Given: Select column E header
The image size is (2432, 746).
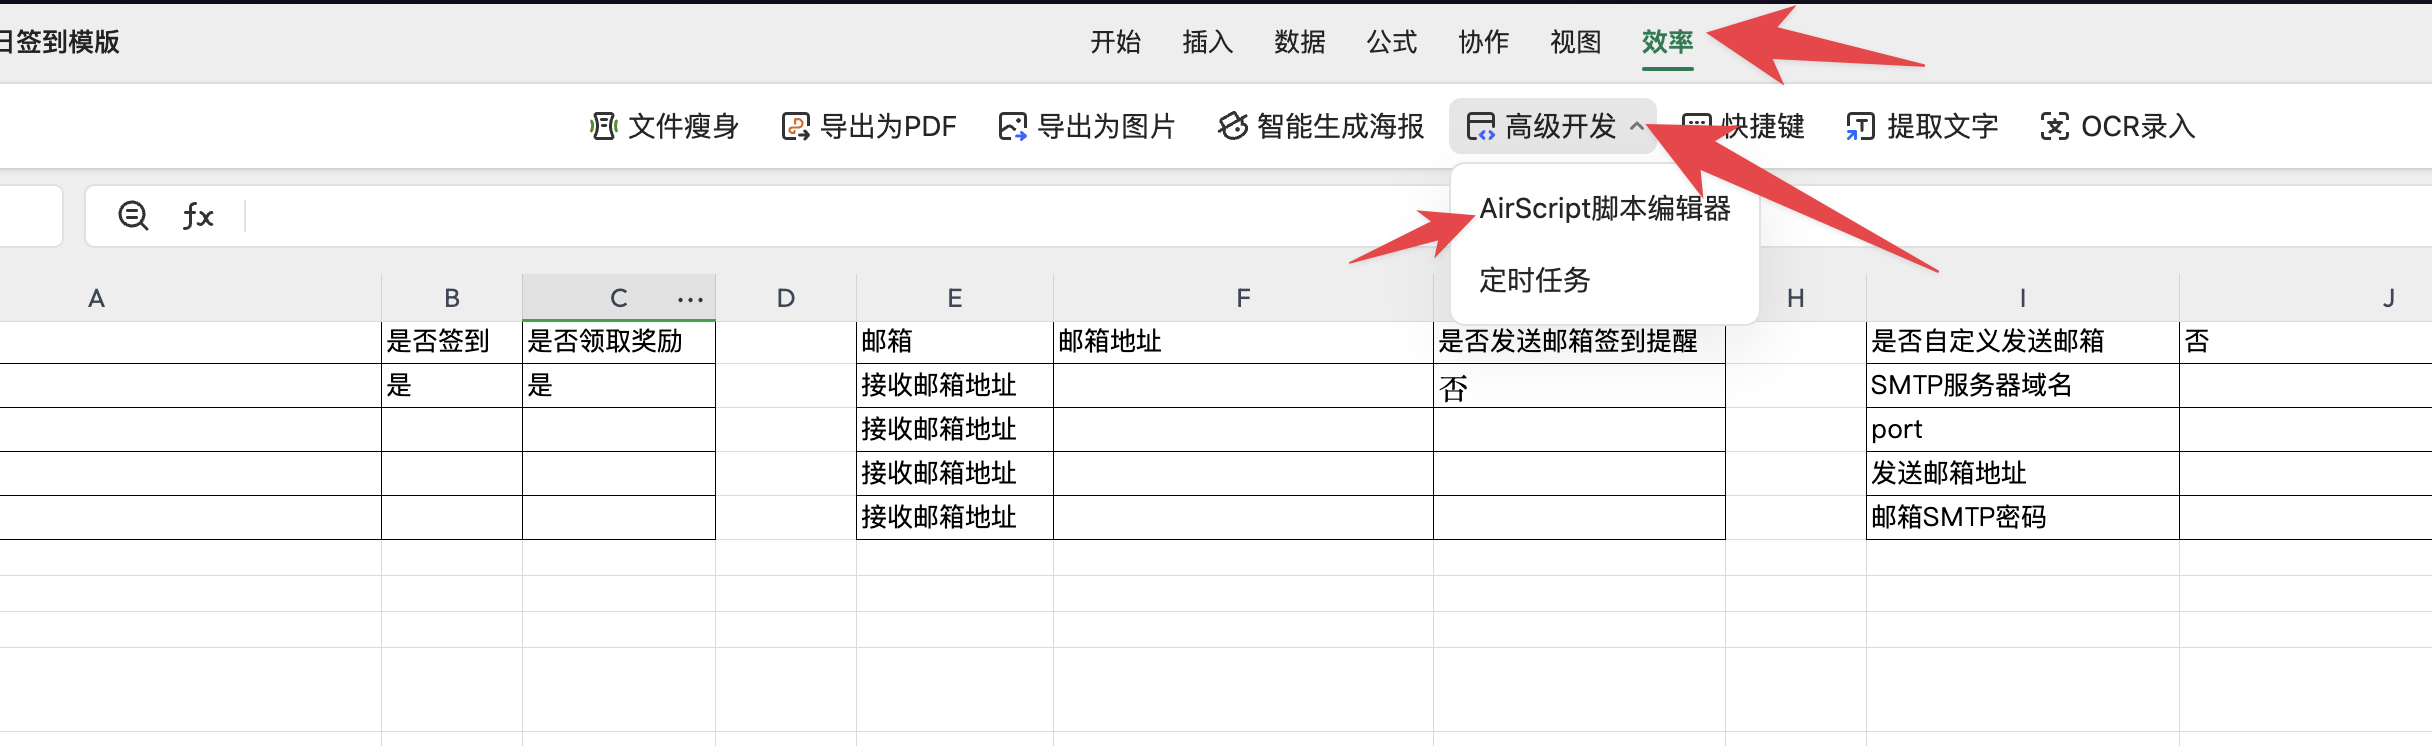Looking at the screenshot, I should [x=955, y=298].
